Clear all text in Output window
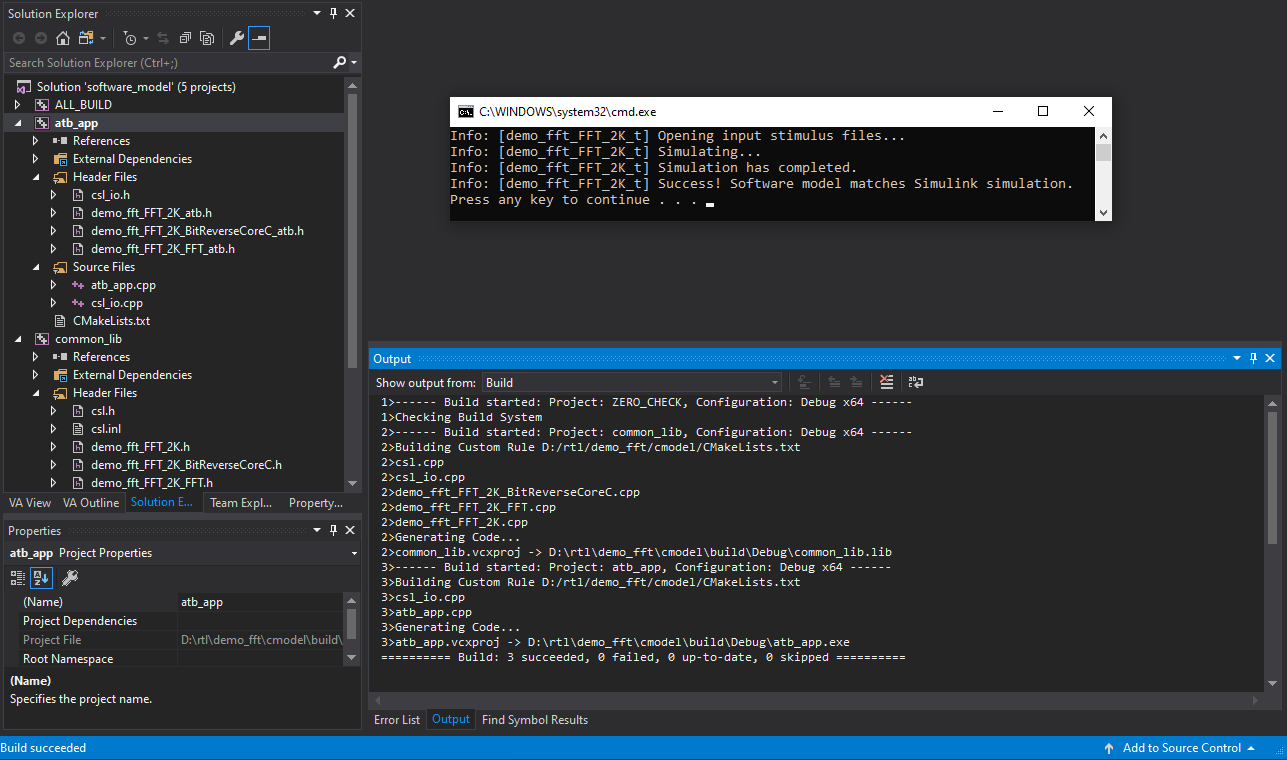 click(886, 382)
